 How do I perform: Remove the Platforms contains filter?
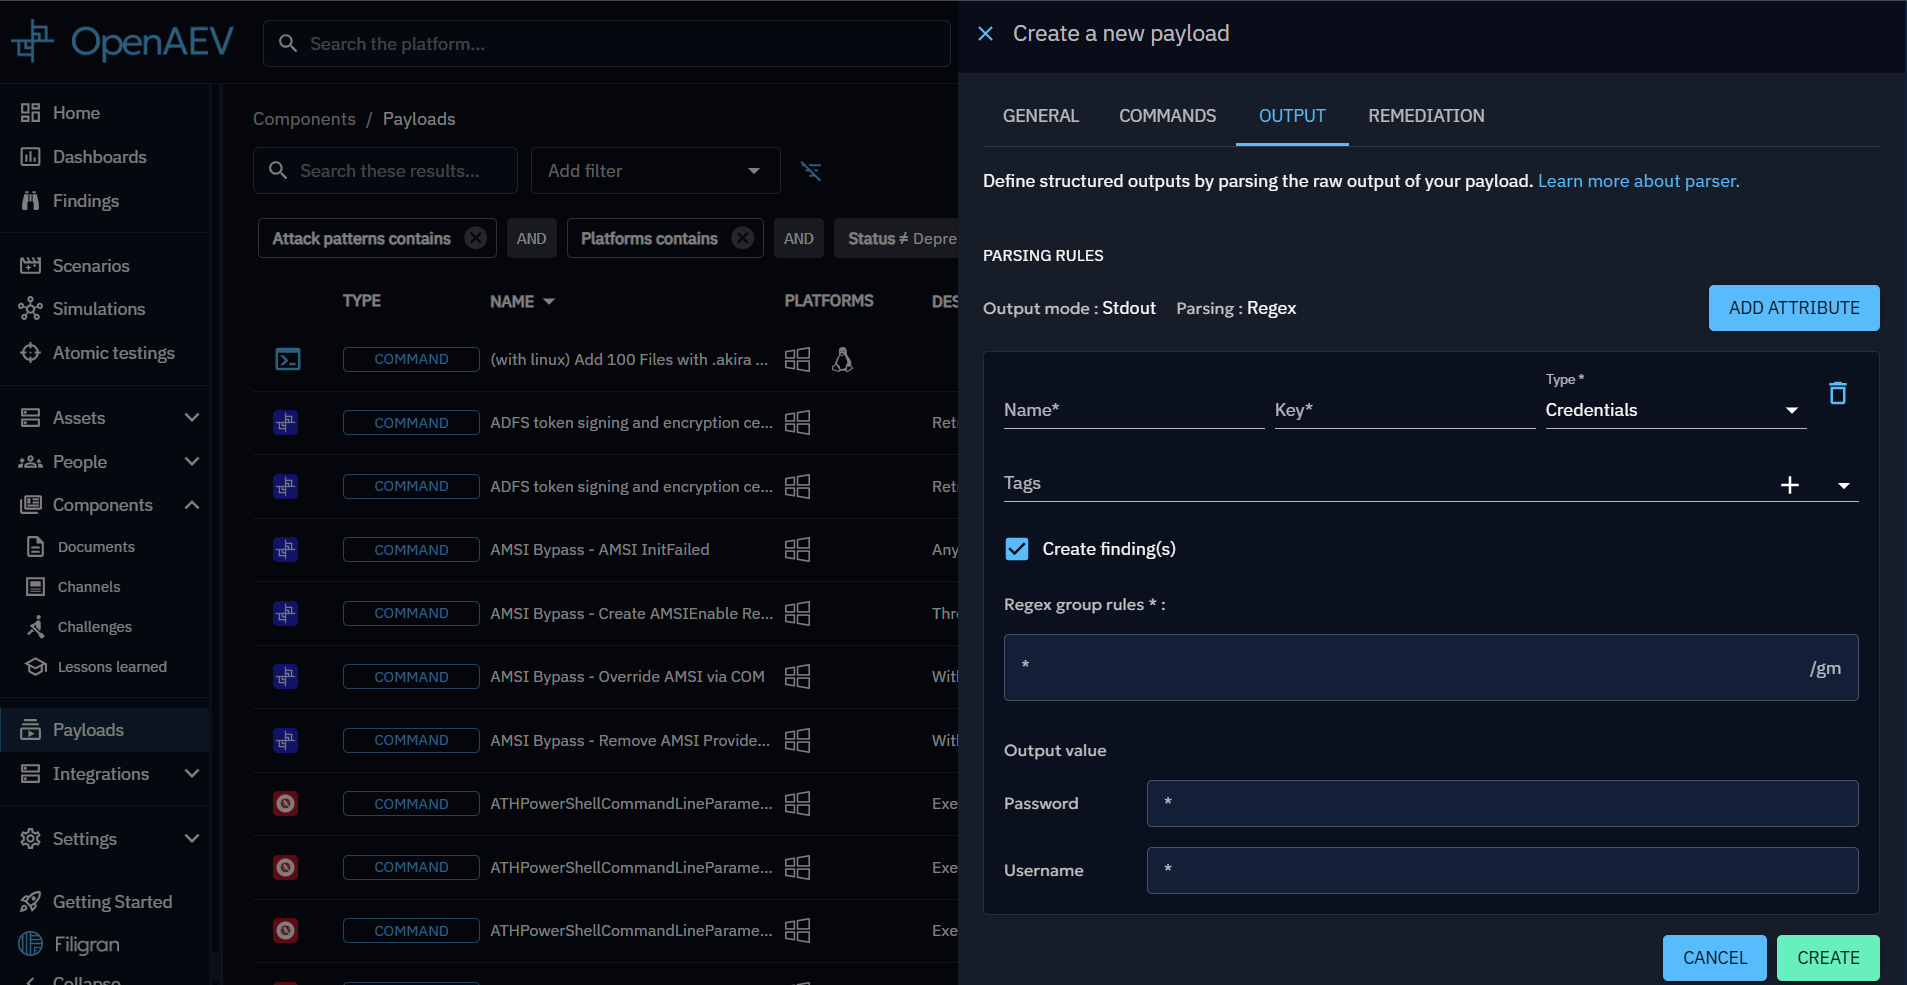(x=742, y=238)
